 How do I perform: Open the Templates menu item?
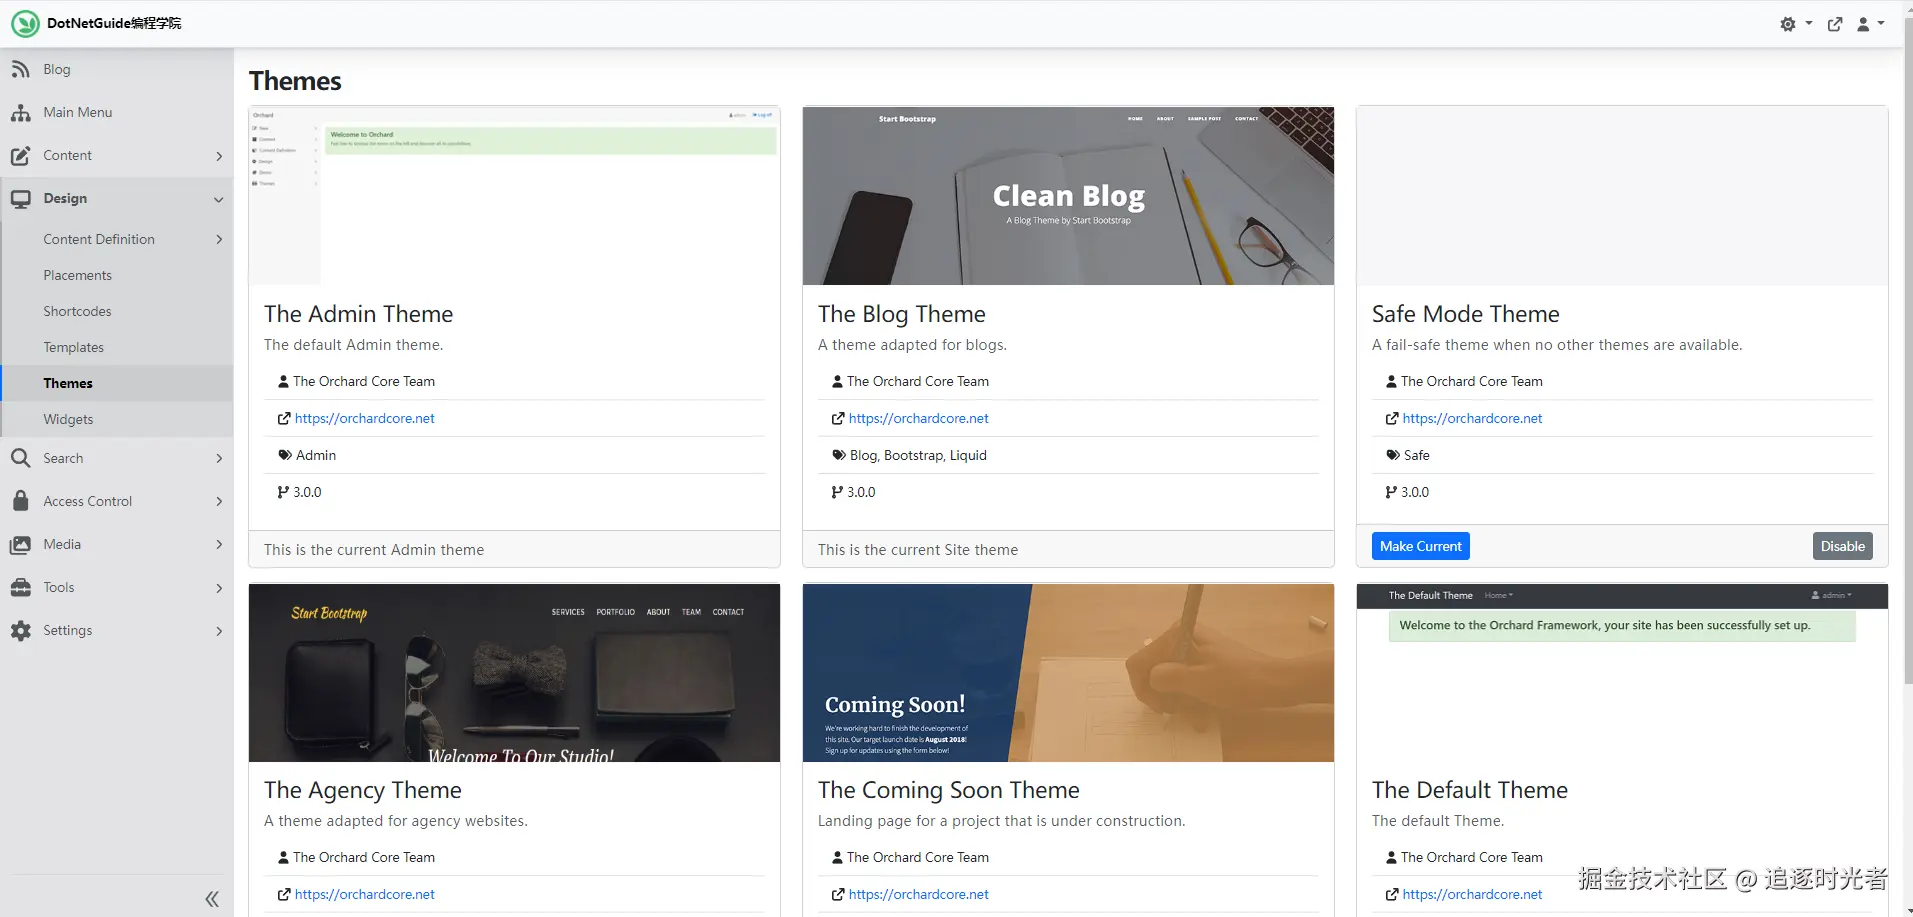[x=73, y=347]
